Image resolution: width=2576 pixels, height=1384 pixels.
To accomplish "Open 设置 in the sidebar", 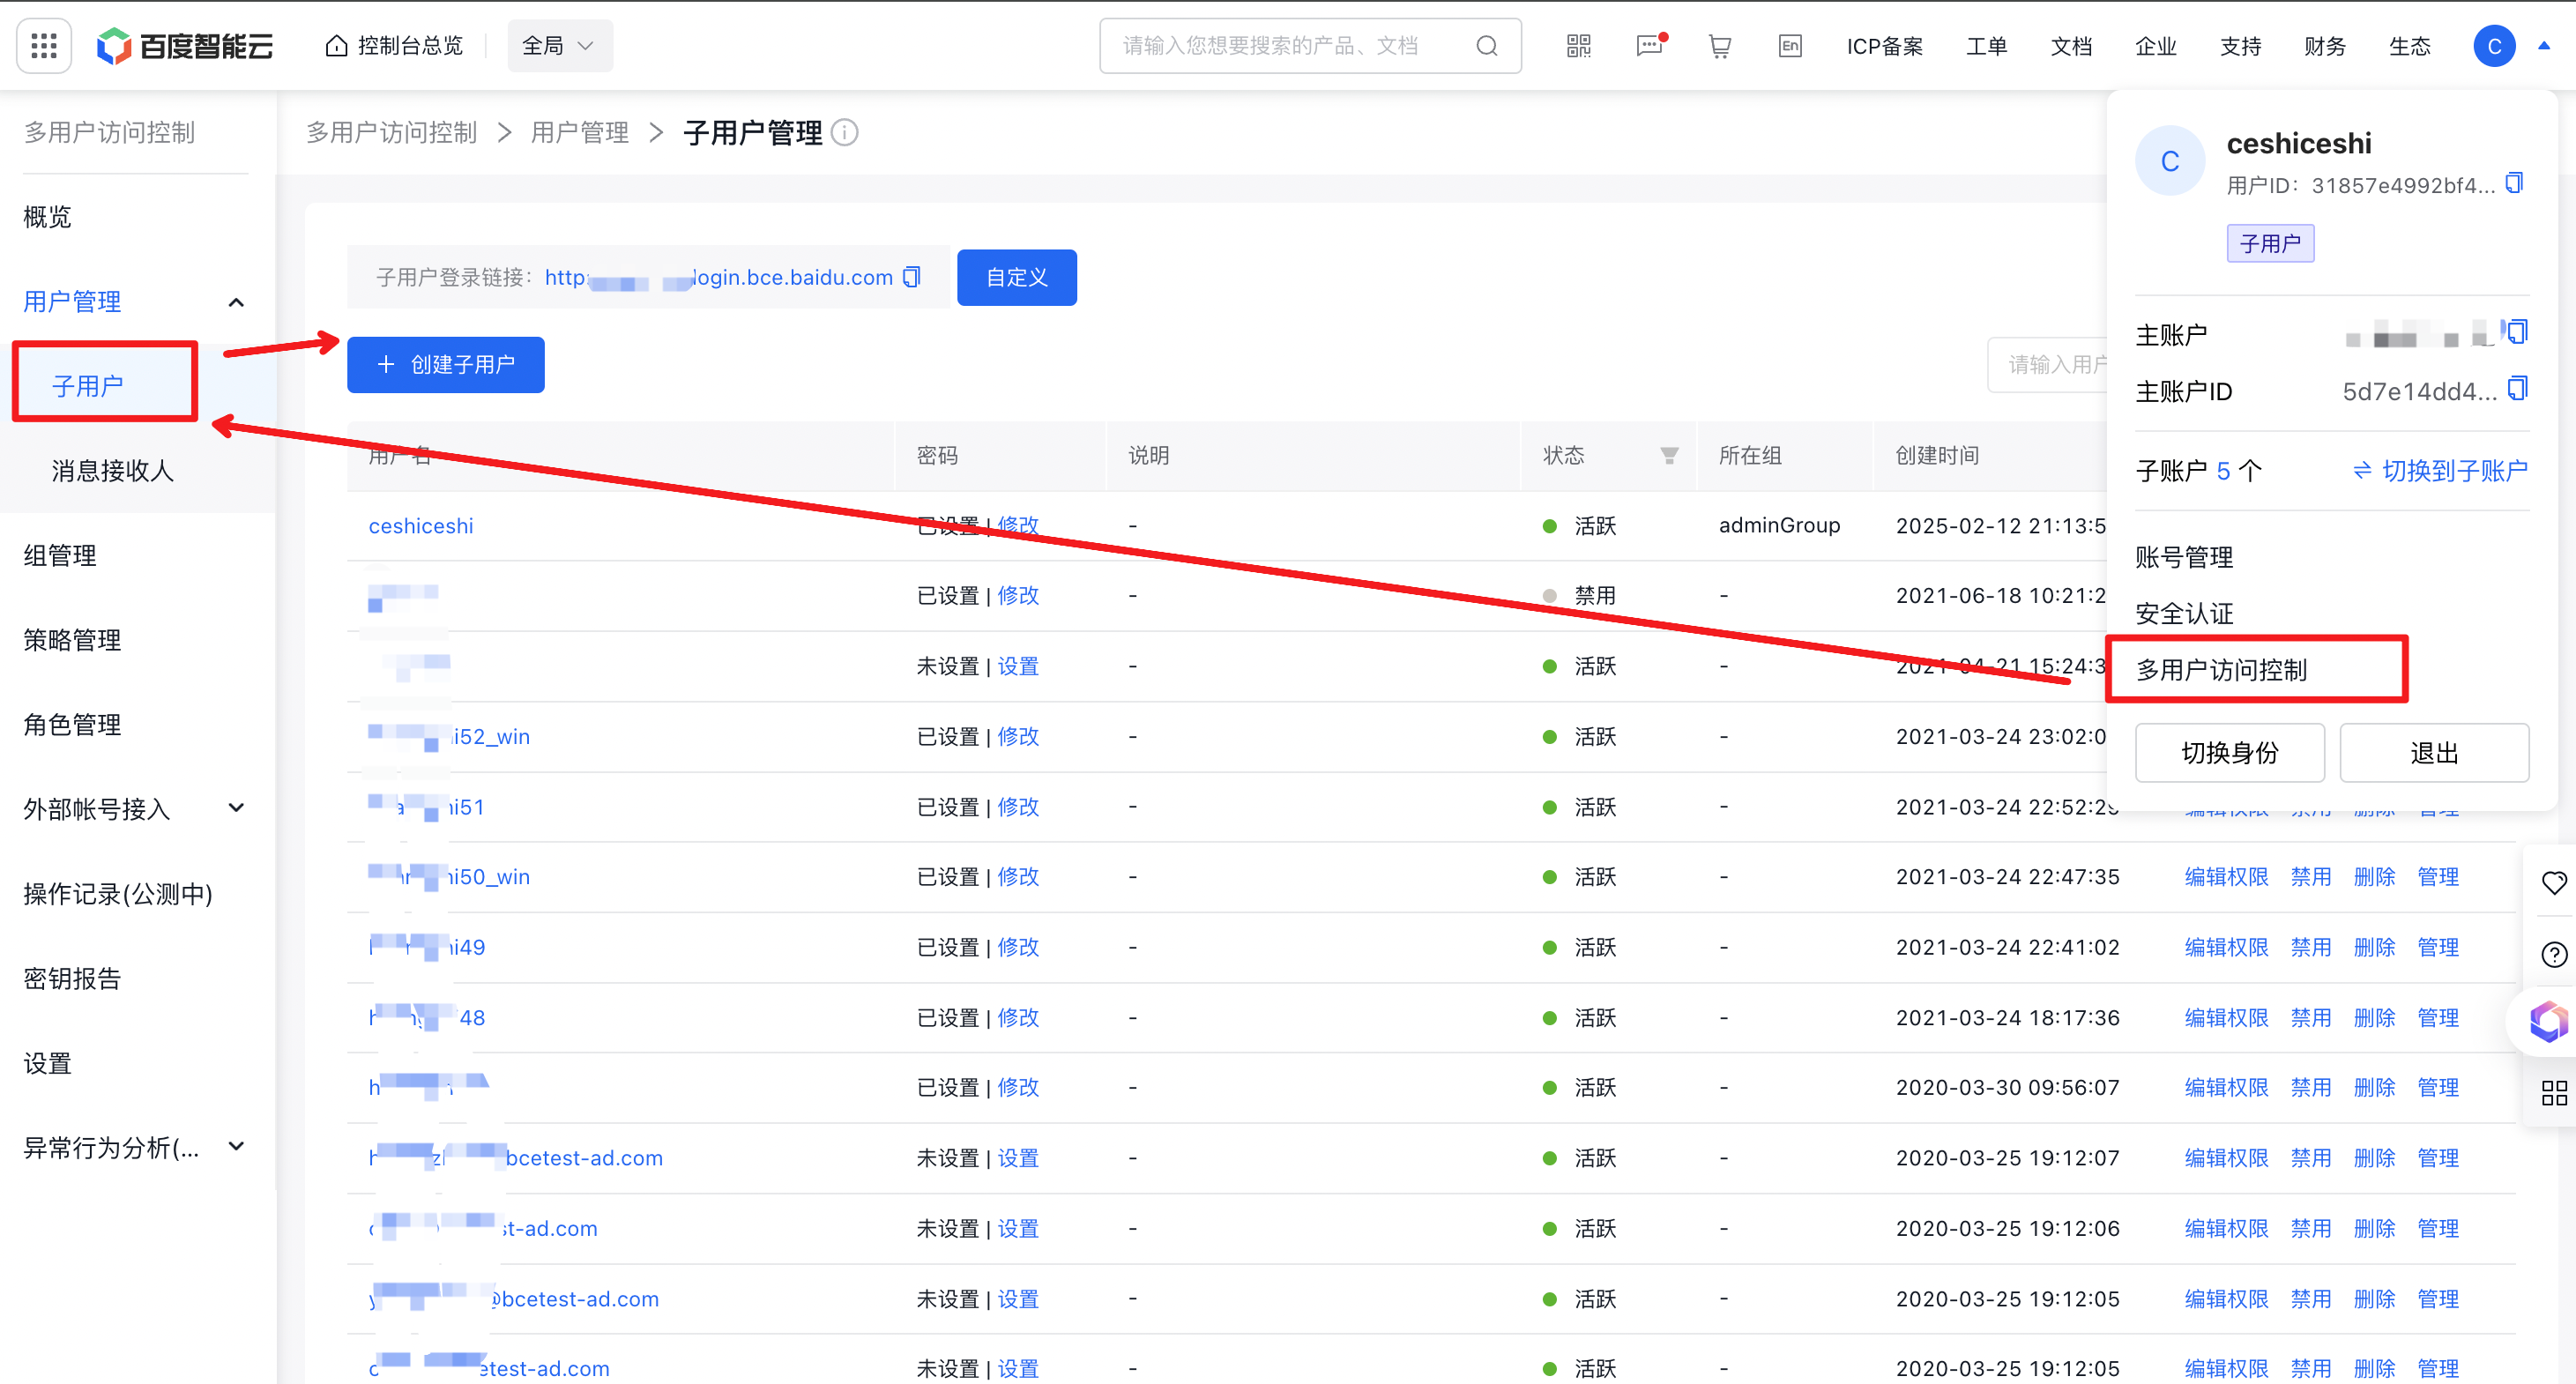I will [48, 1063].
